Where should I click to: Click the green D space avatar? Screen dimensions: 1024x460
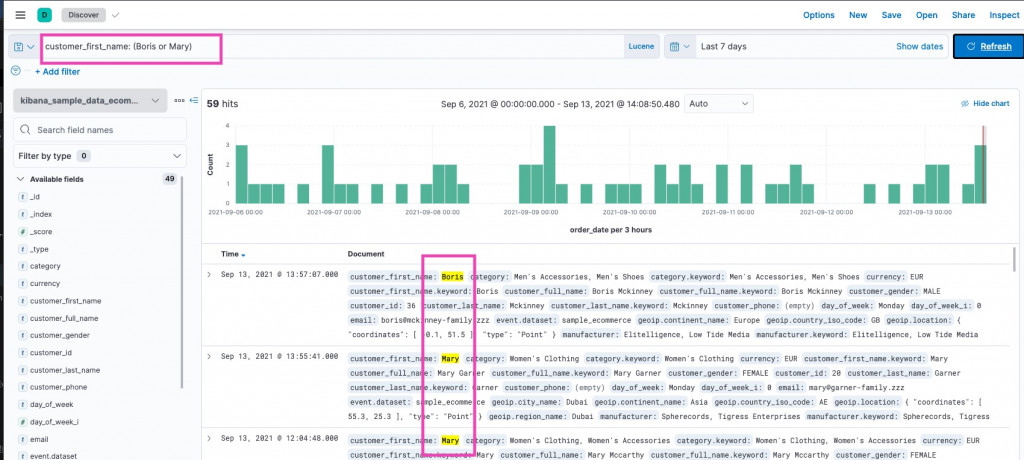(45, 15)
